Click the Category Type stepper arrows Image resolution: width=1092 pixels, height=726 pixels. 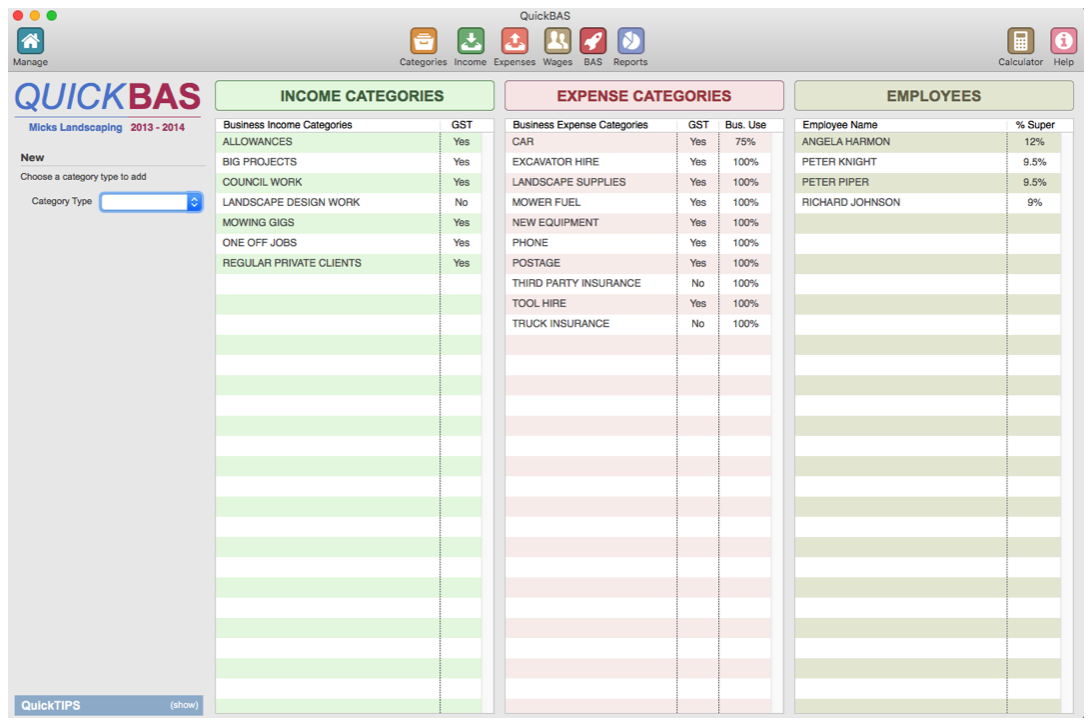tap(194, 201)
